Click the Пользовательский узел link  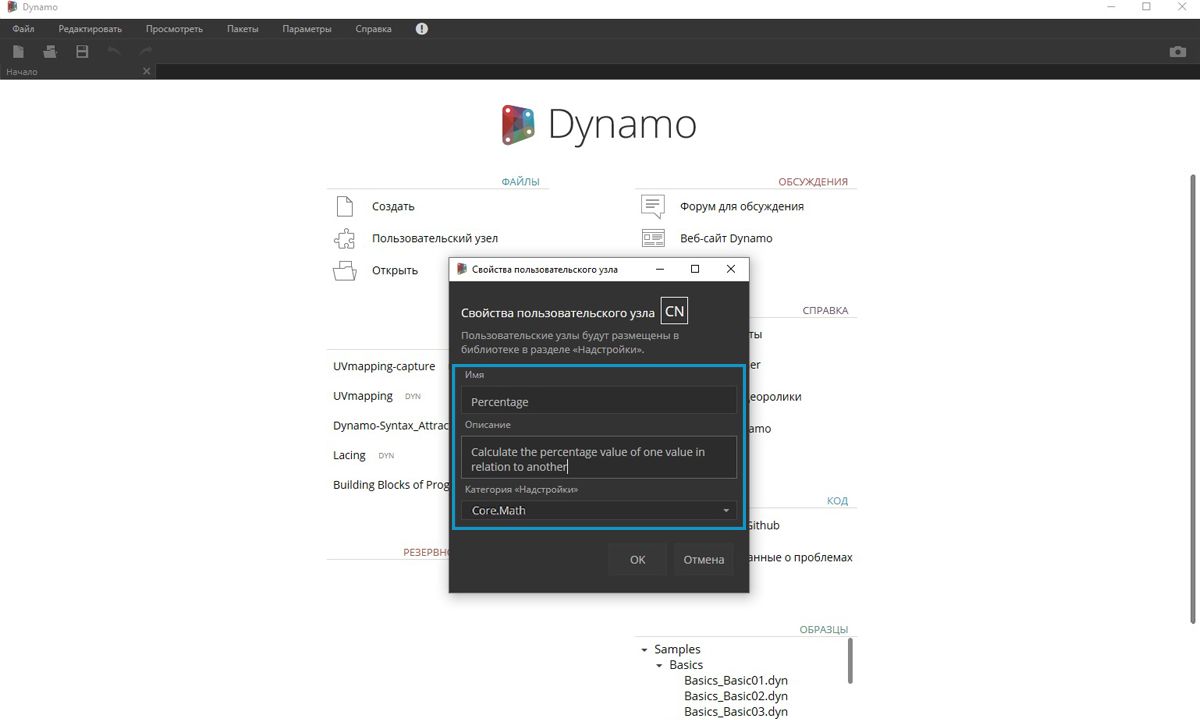click(x=435, y=238)
